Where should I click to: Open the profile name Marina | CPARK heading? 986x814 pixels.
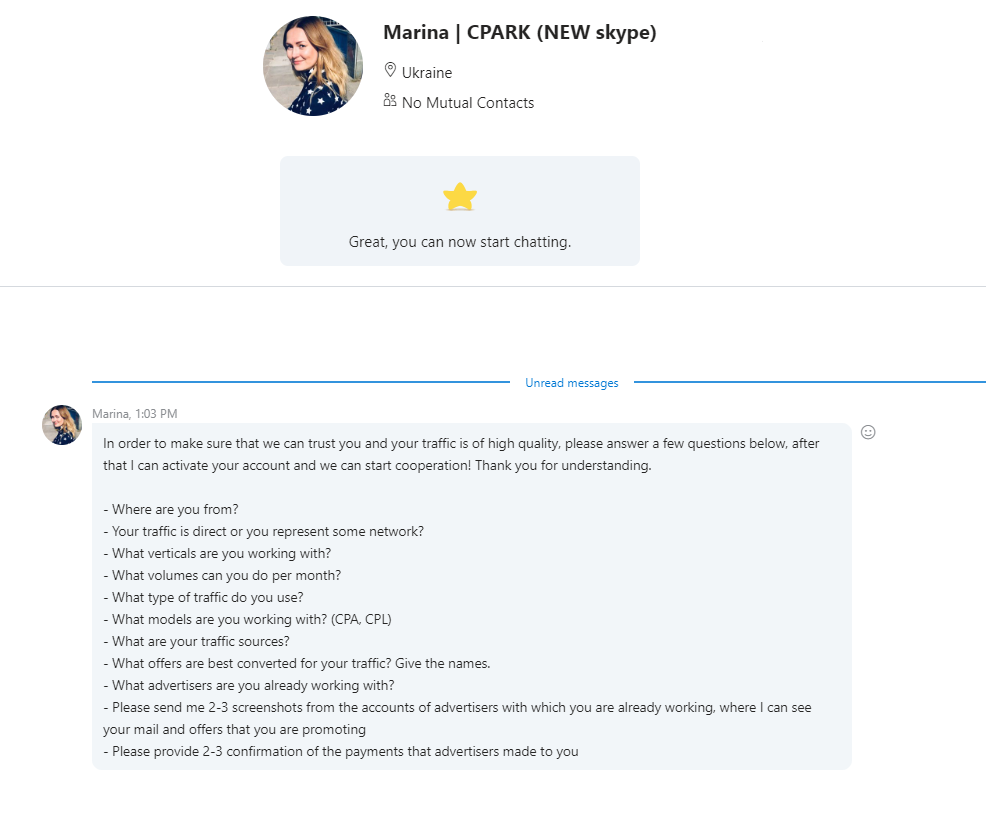(519, 33)
